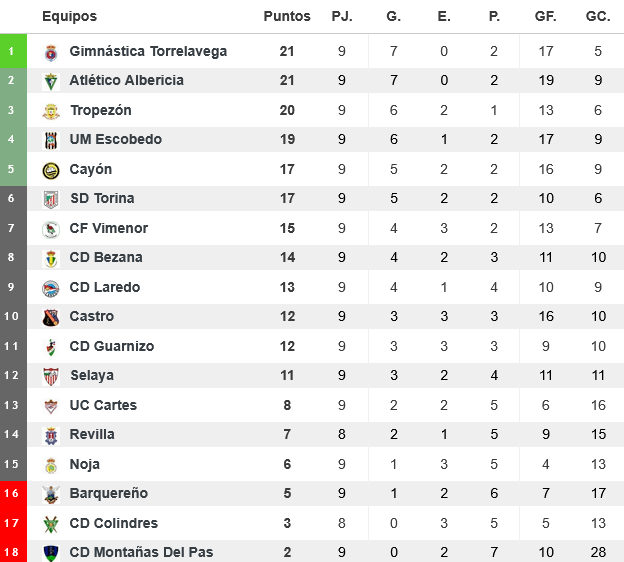Click the Gimnástica Torrelavega club crest
The height and width of the screenshot is (562, 624).
(x=51, y=52)
